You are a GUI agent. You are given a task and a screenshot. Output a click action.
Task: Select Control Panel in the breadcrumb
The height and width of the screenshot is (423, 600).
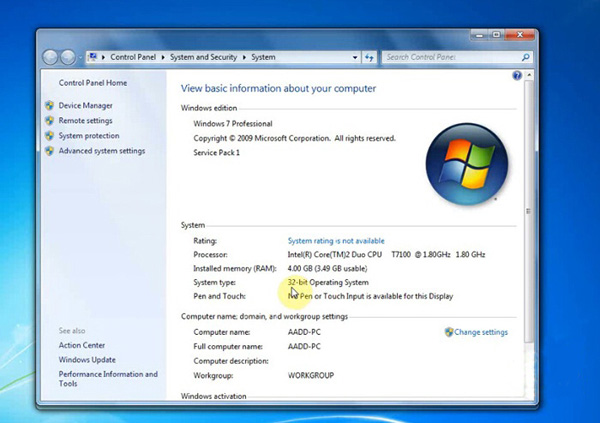point(133,57)
